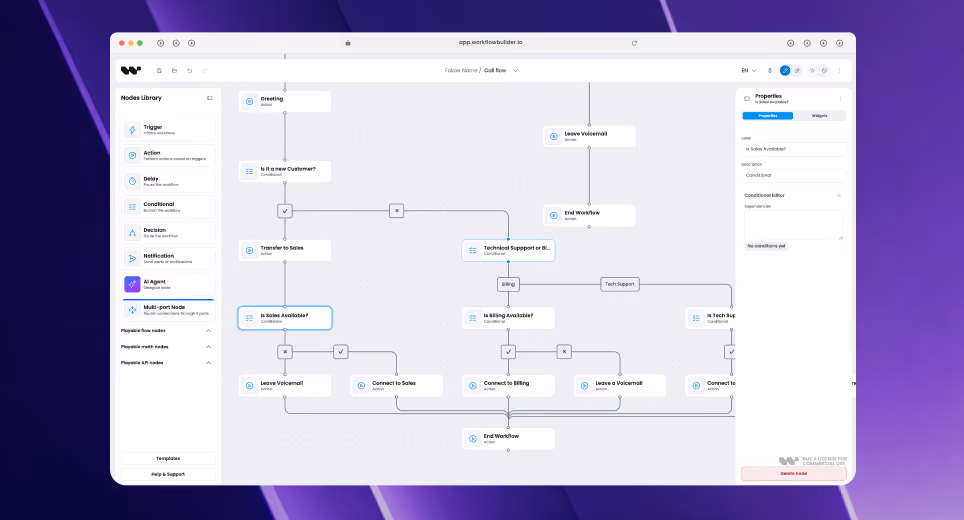Click the Delete node button
Screen dimensions: 964x520
point(794,473)
